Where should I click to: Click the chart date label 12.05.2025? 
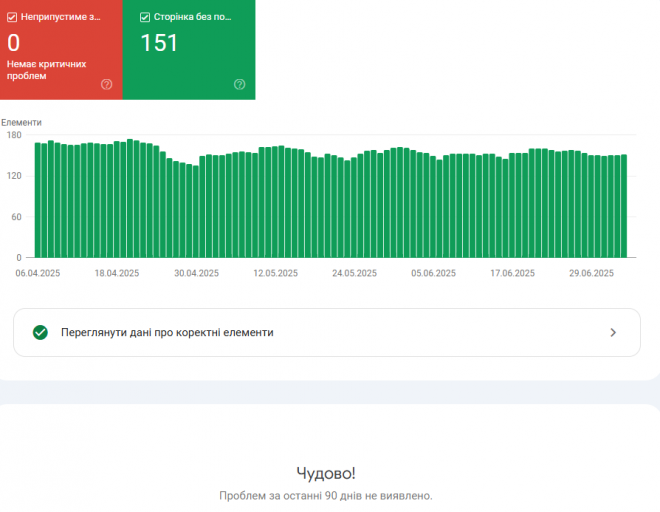point(276,273)
